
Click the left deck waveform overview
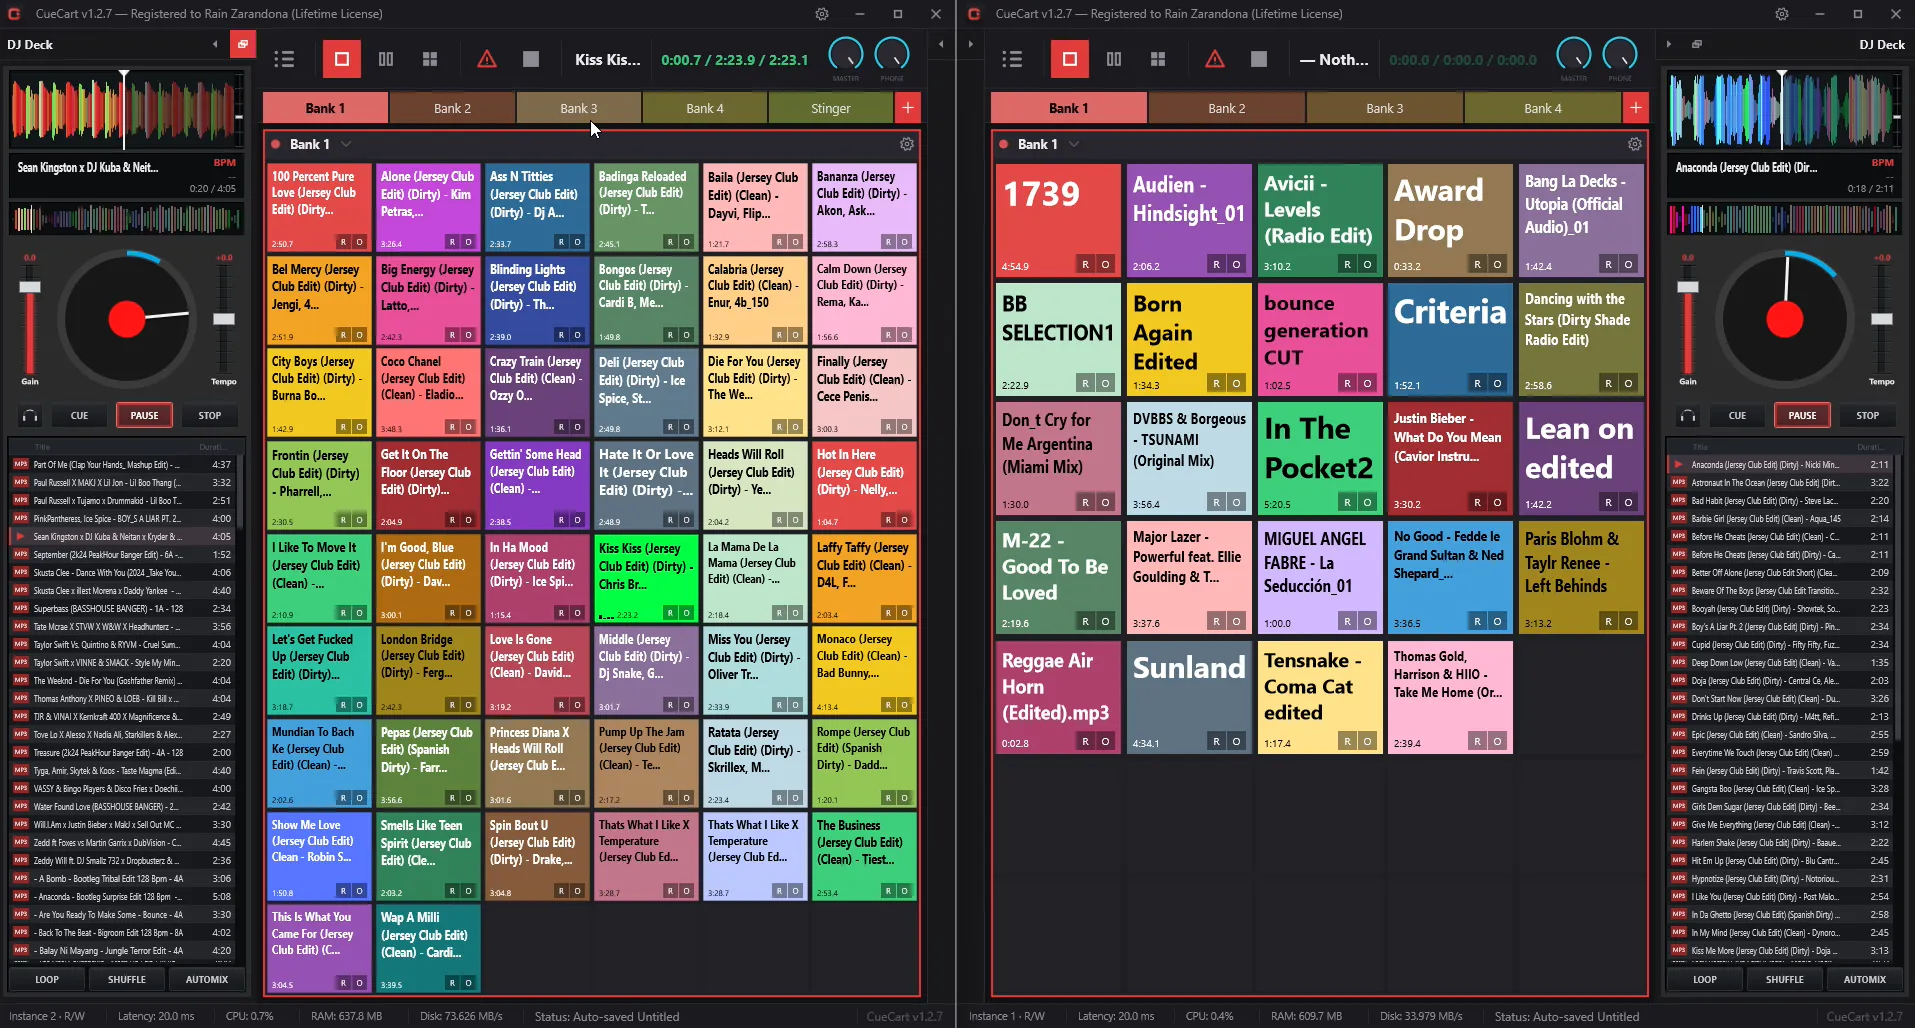[124, 219]
